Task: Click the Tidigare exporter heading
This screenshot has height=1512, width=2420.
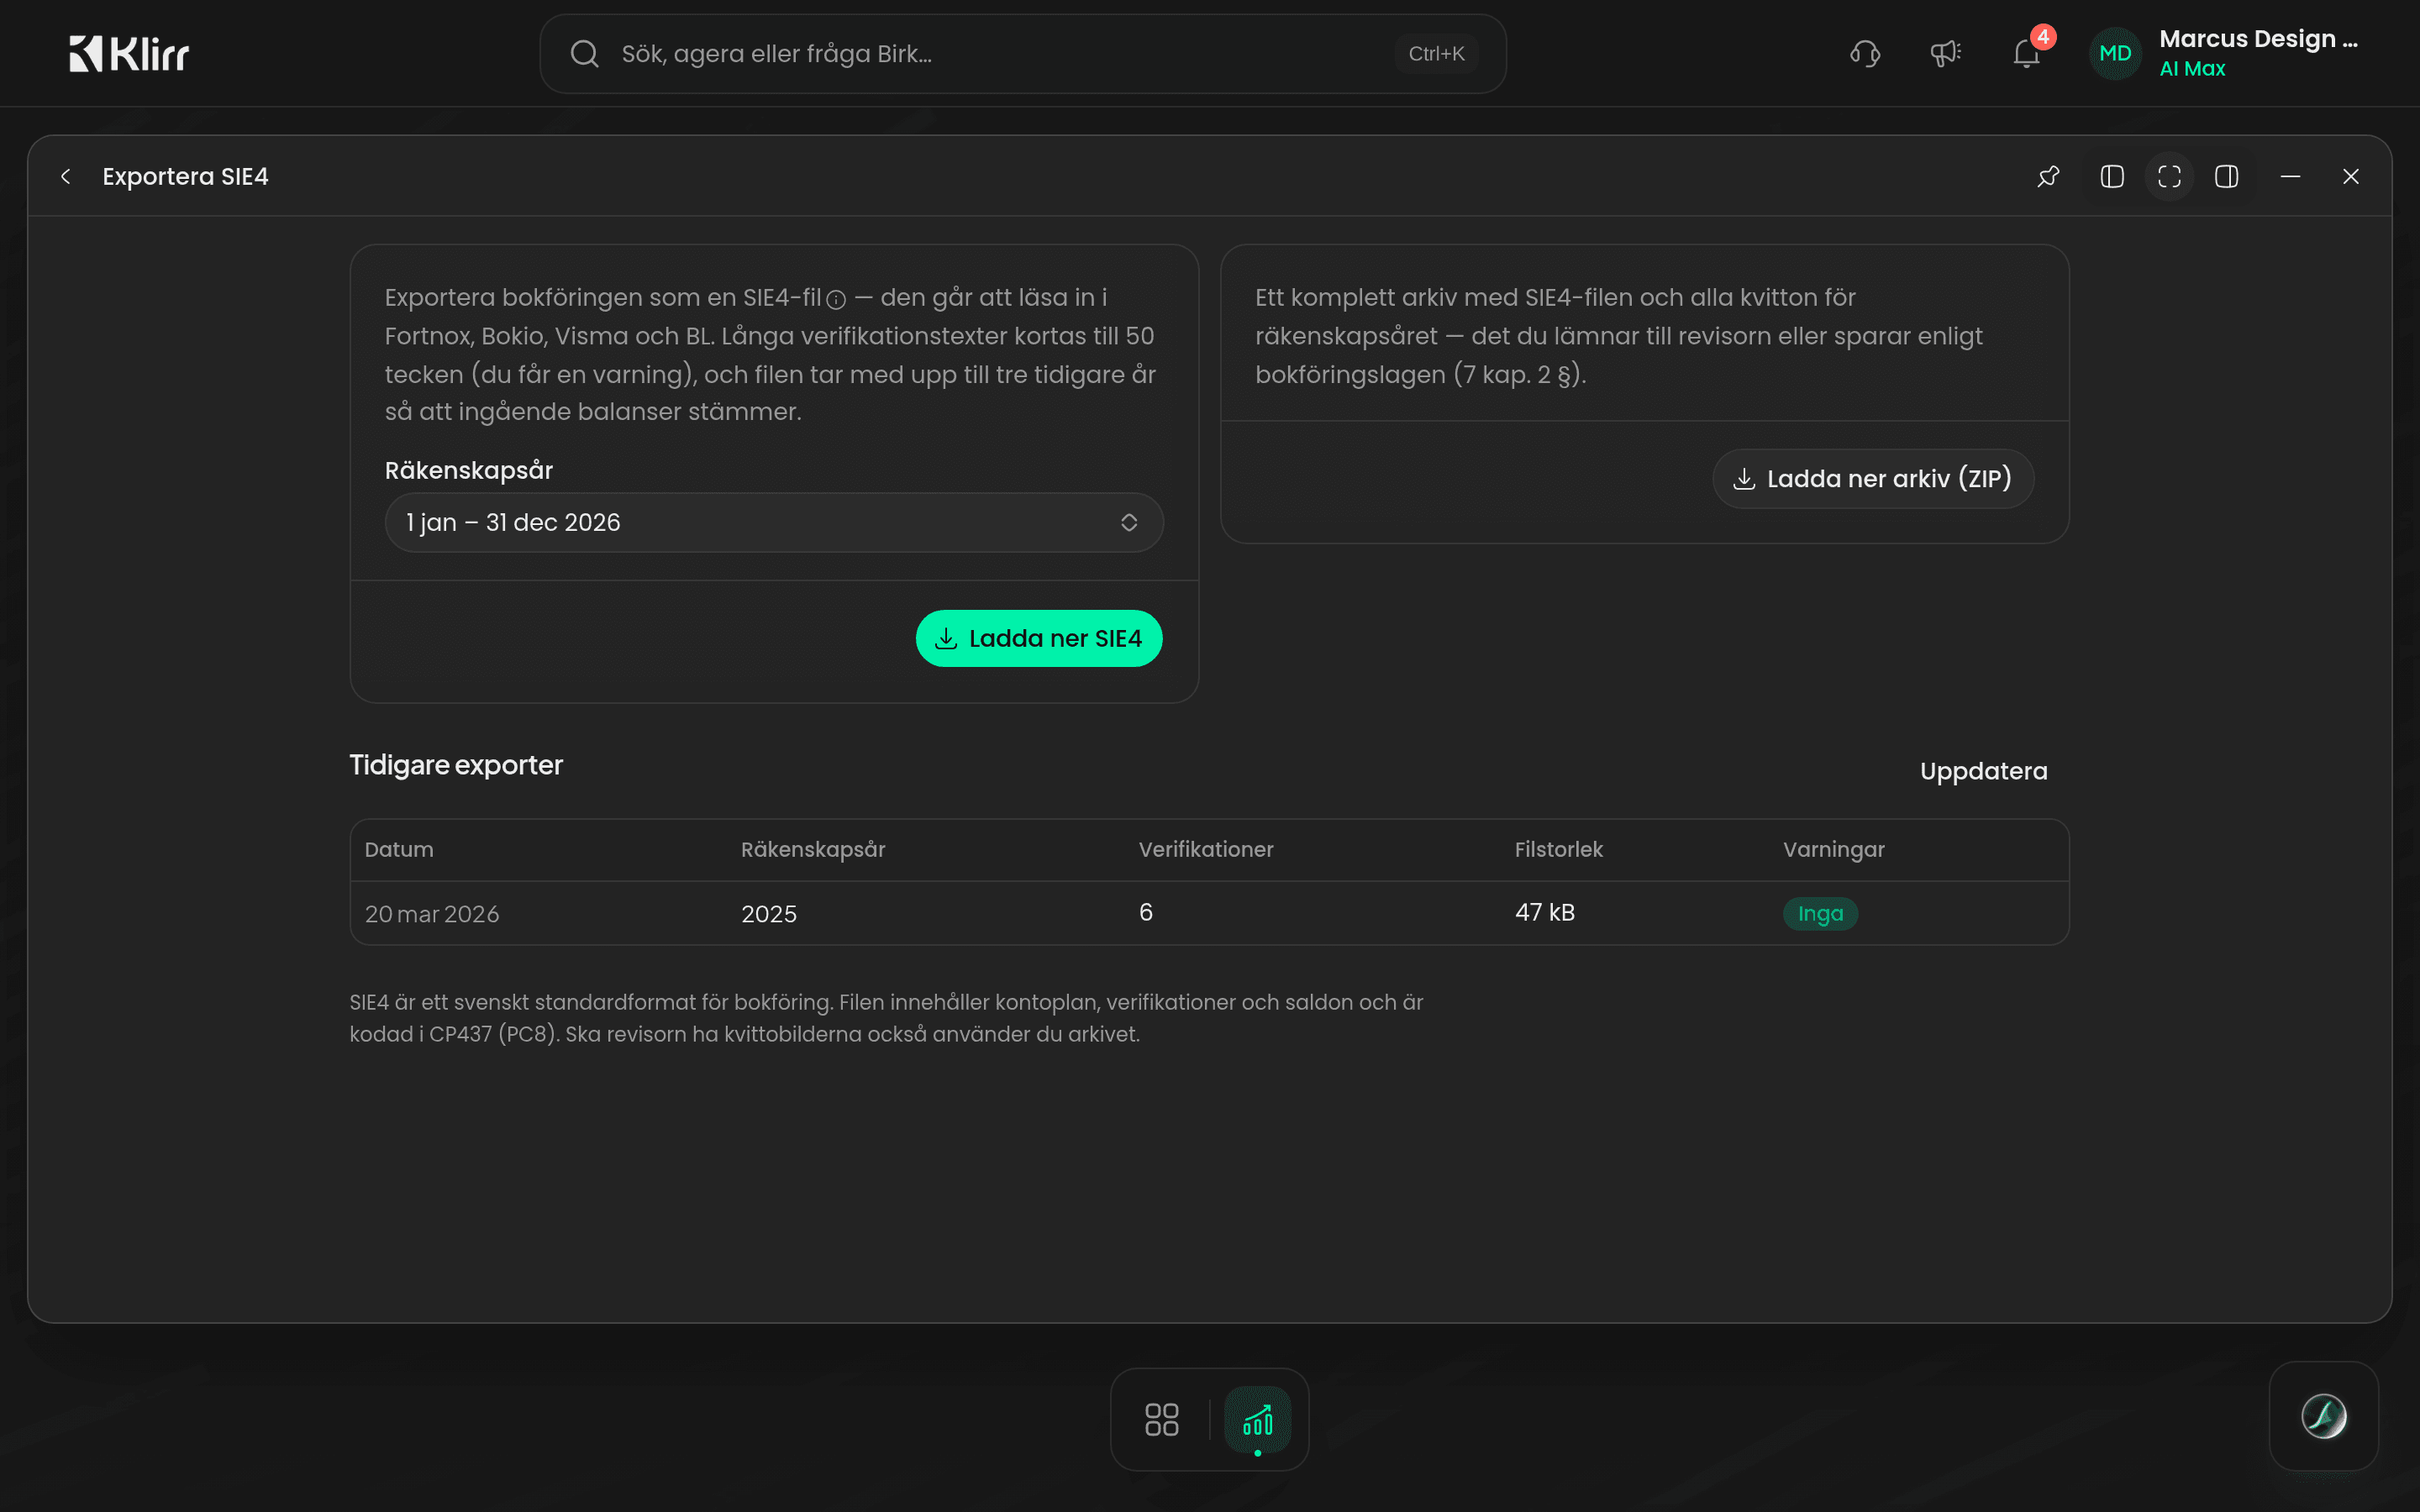Action: [x=456, y=765]
